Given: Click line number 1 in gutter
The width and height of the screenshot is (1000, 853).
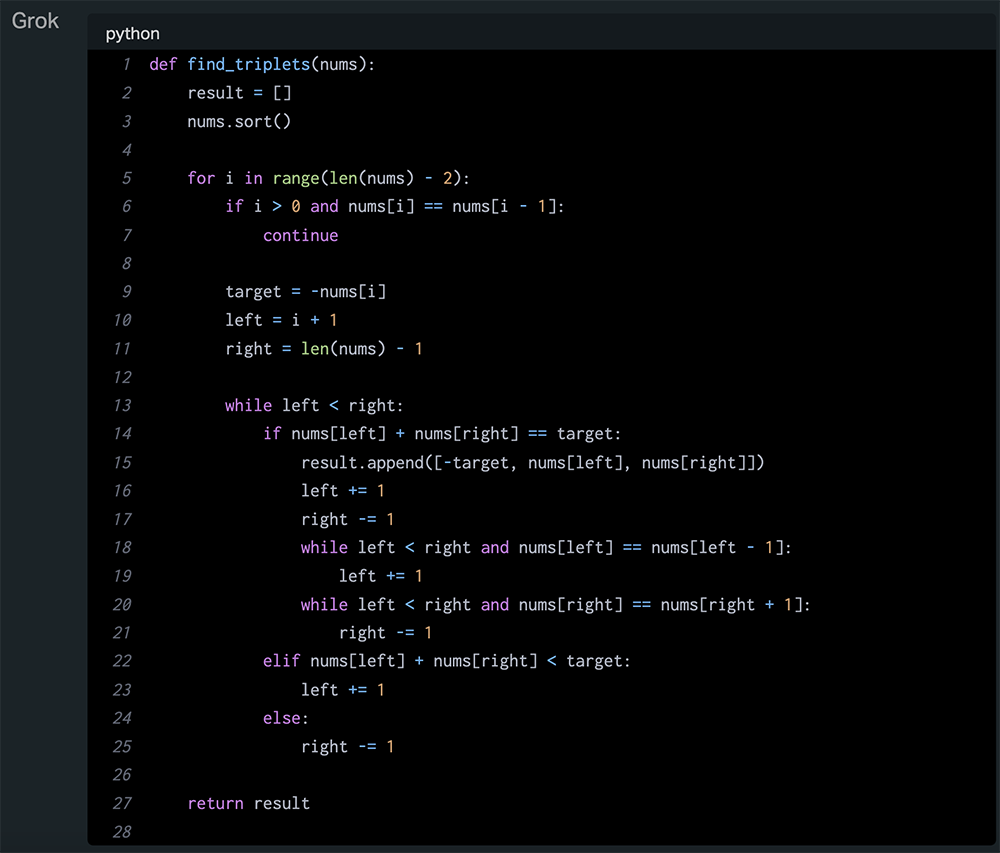Looking at the screenshot, I should (127, 65).
